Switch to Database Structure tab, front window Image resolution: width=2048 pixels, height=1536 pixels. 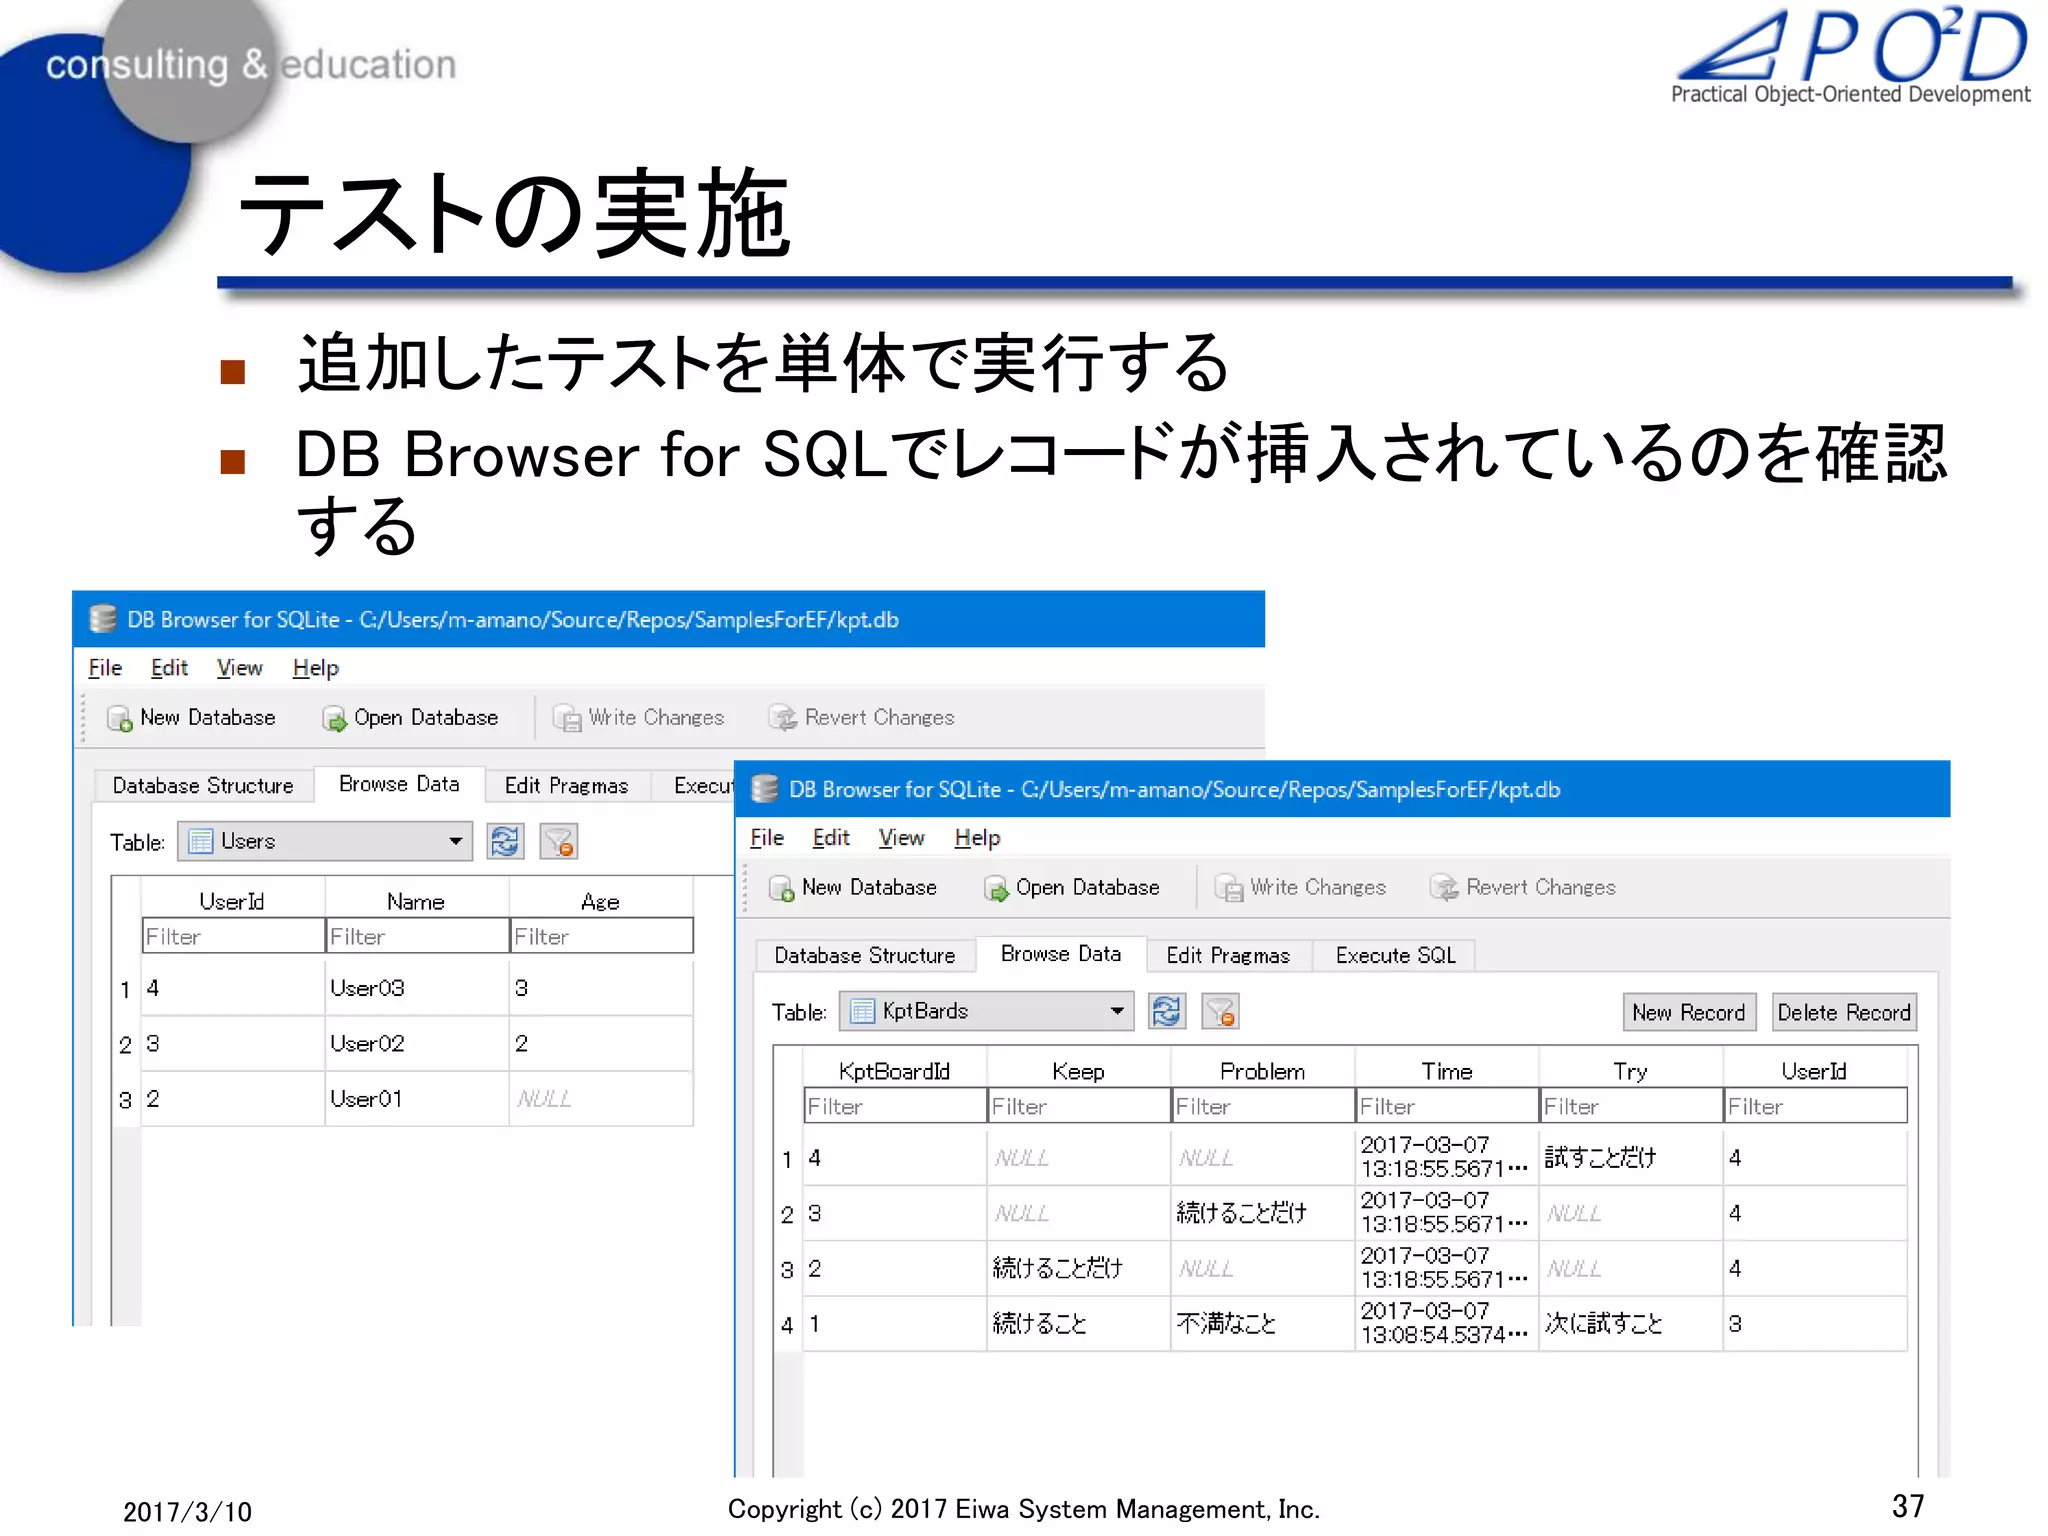click(865, 956)
